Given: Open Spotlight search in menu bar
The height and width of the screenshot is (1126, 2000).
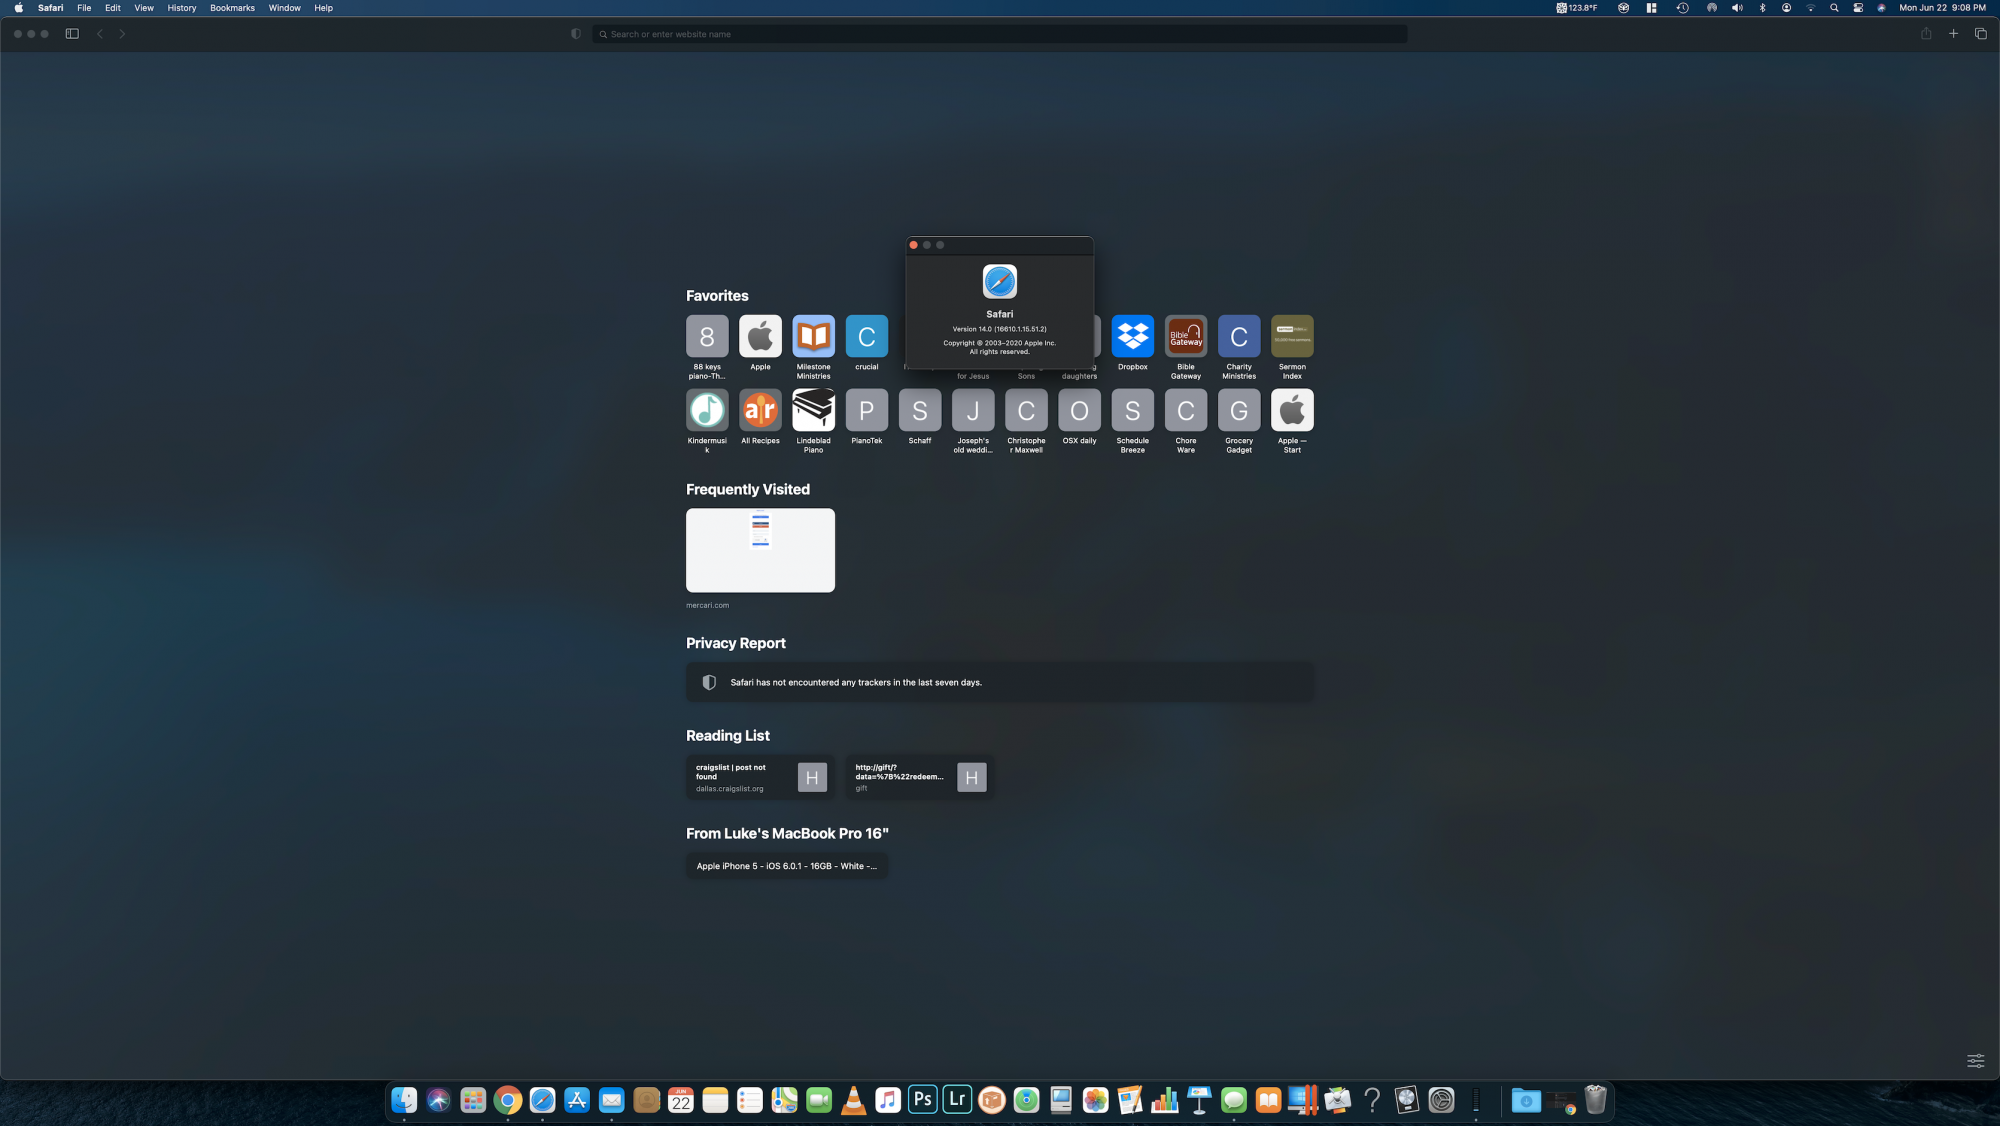Looking at the screenshot, I should pyautogui.click(x=1834, y=8).
